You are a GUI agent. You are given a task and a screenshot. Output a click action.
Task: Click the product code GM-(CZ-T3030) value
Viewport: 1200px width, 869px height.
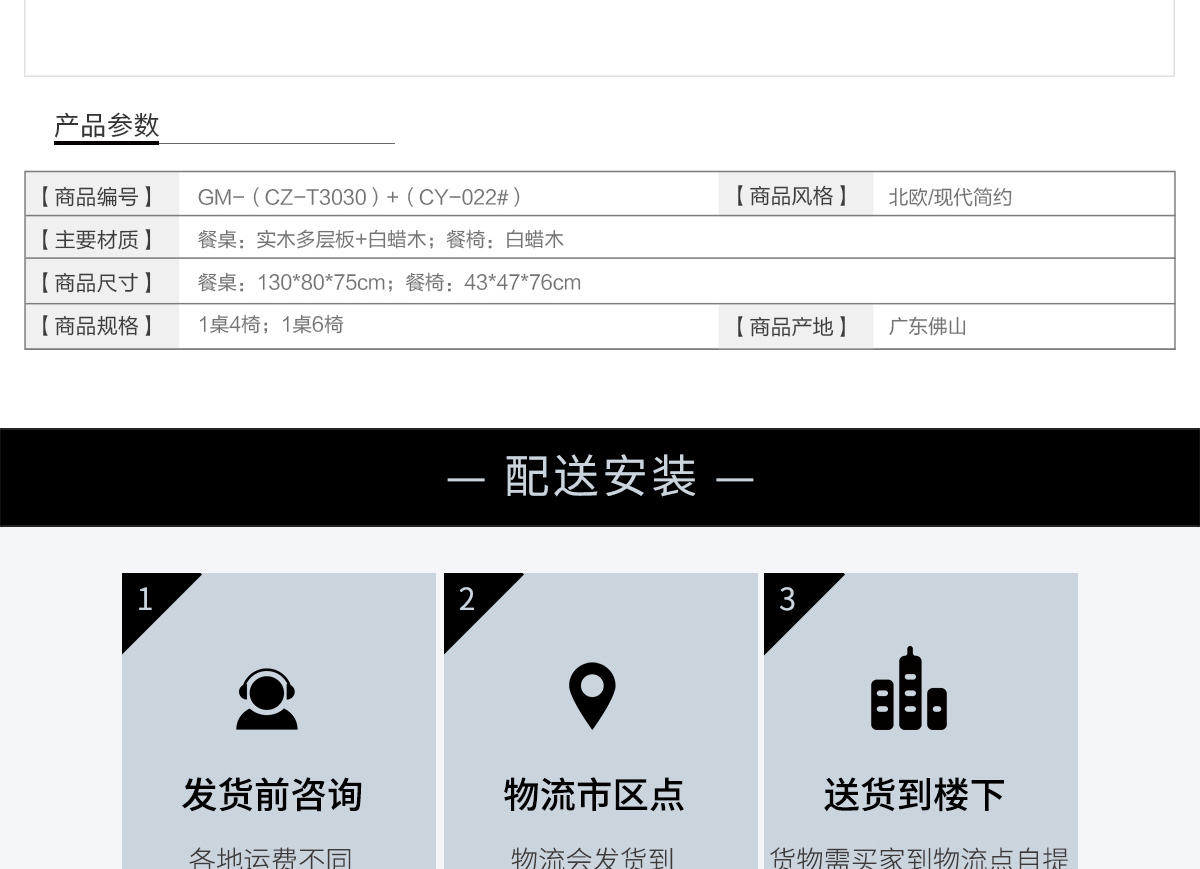pos(359,197)
